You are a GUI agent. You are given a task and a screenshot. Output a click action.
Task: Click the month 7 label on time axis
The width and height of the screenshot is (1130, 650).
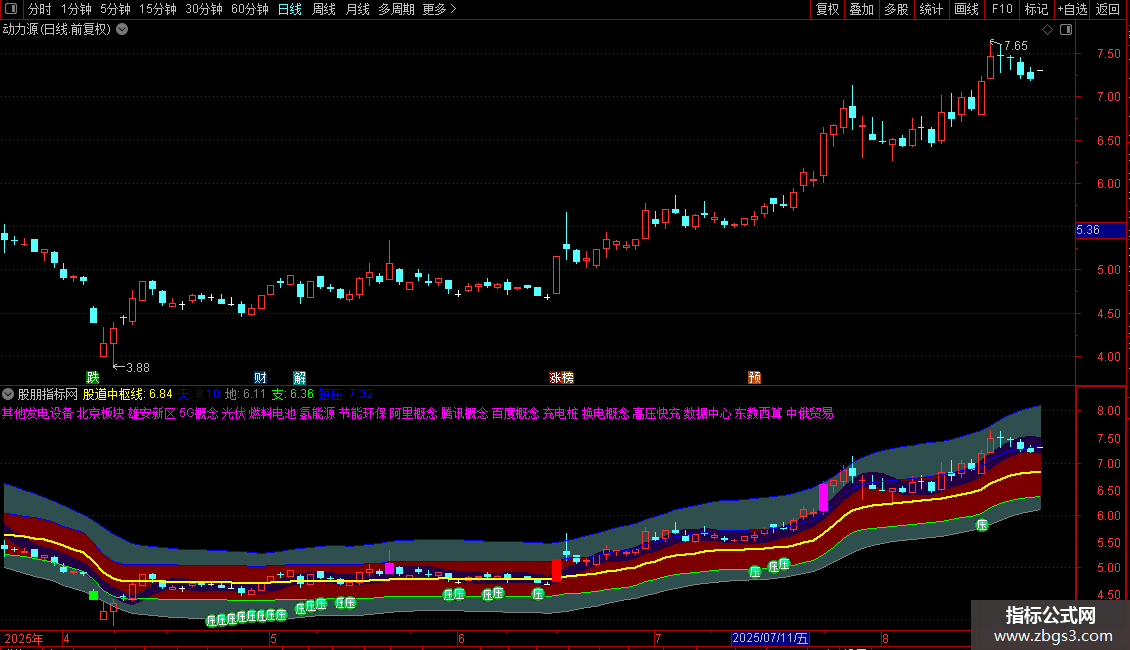pyautogui.click(x=657, y=638)
